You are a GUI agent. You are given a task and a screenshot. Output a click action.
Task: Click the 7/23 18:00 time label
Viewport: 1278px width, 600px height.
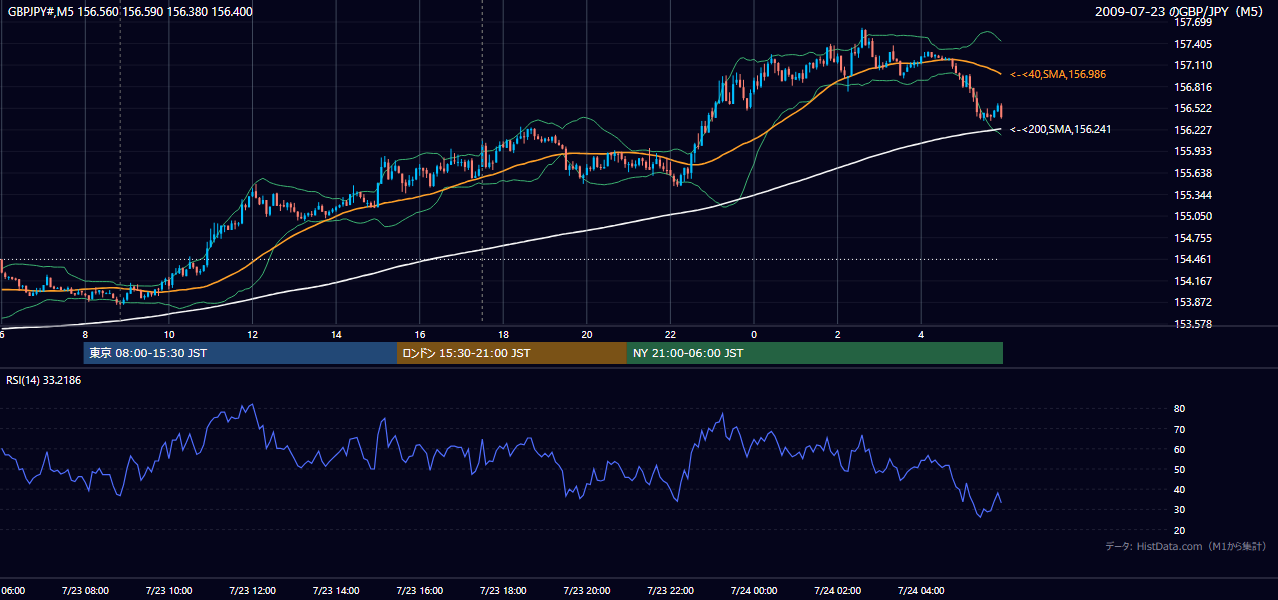coord(502,591)
